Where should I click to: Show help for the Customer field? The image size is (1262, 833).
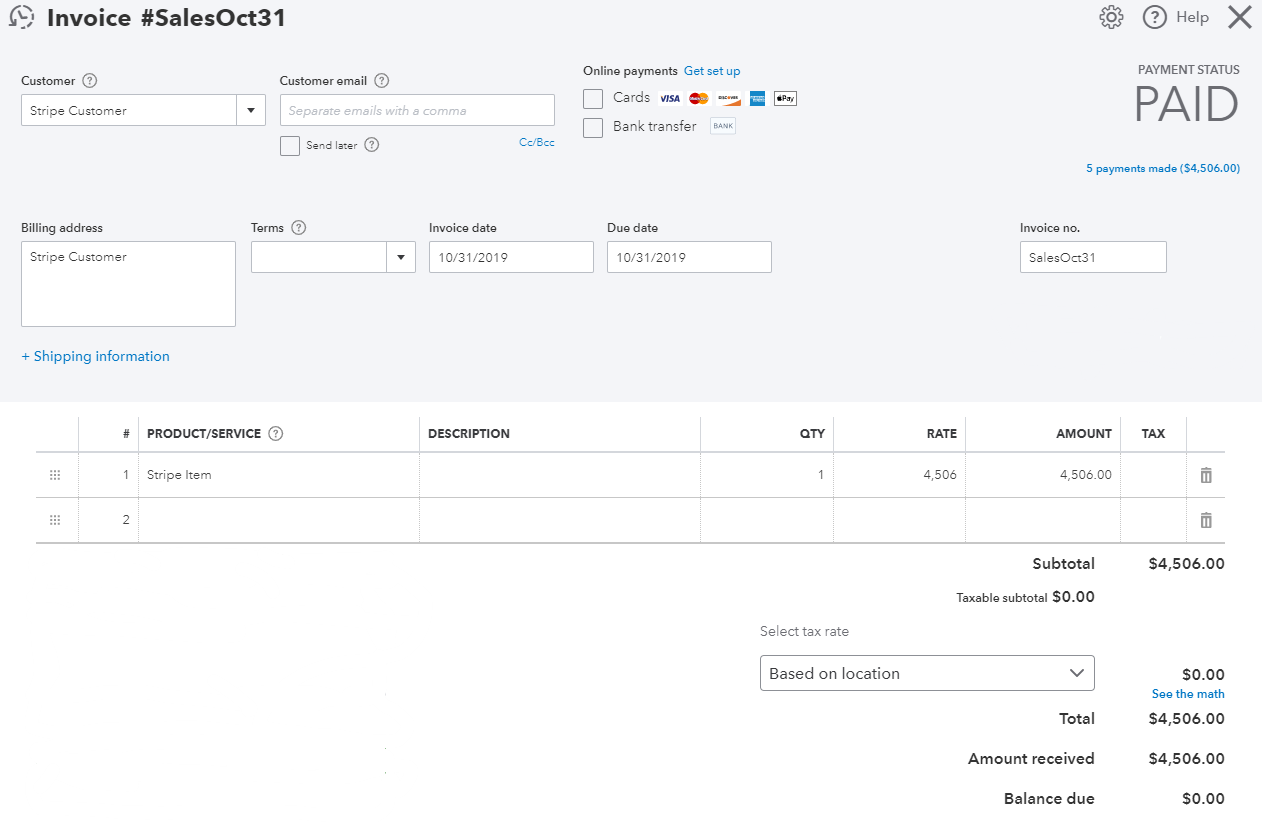90,81
